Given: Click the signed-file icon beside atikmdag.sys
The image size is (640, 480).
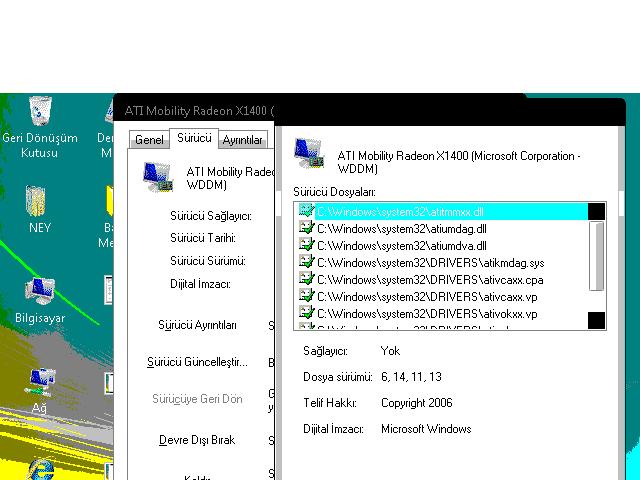Looking at the screenshot, I should pyautogui.click(x=307, y=262).
